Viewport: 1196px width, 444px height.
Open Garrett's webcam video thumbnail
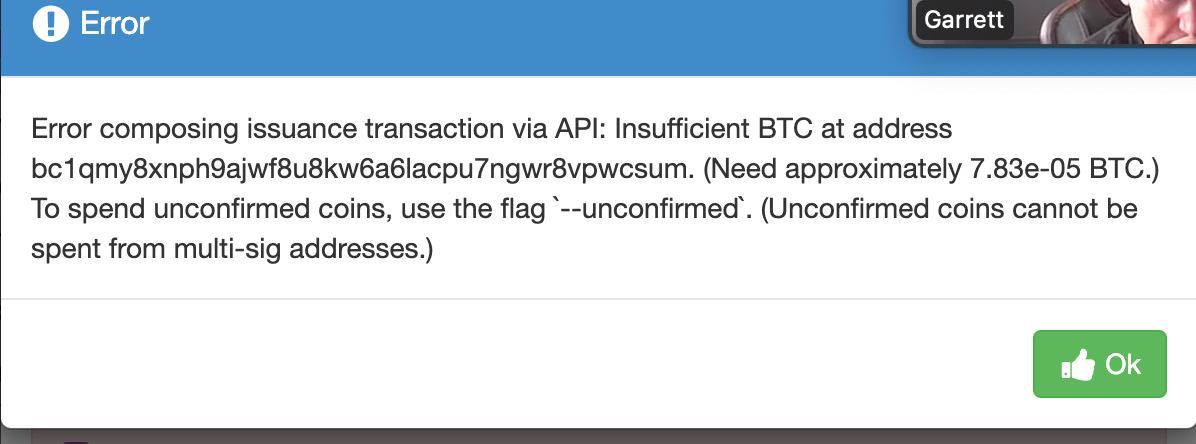pos(1053,22)
